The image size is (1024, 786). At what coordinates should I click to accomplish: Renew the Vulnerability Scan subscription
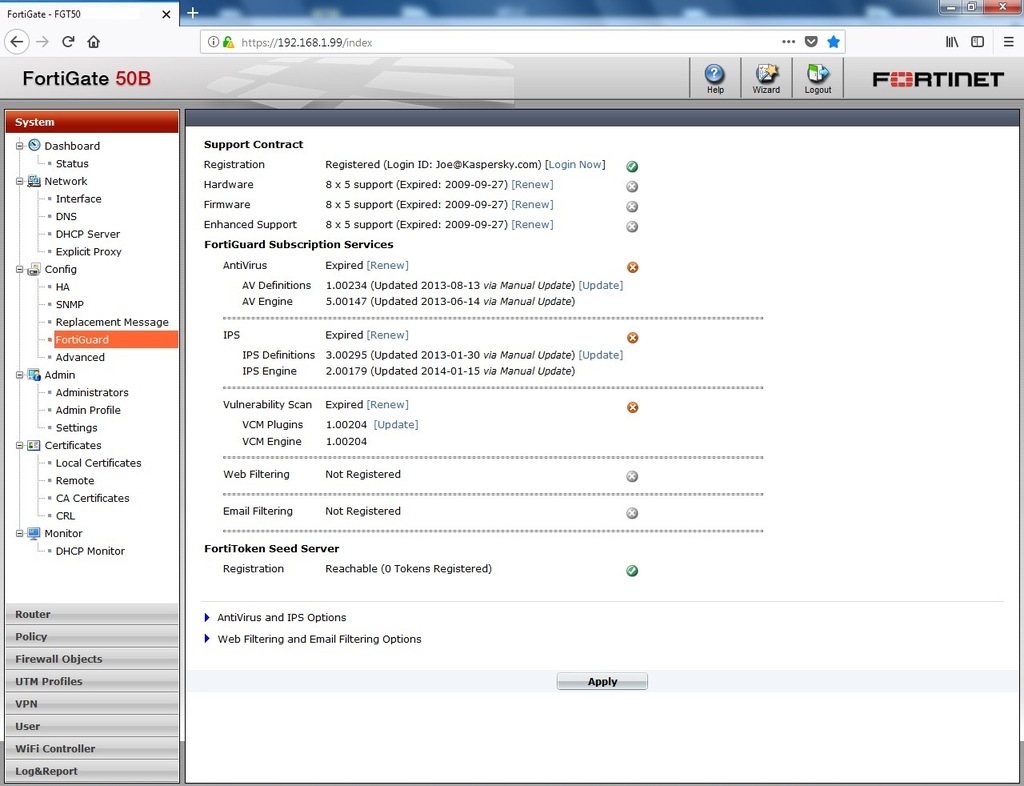pyautogui.click(x=387, y=405)
